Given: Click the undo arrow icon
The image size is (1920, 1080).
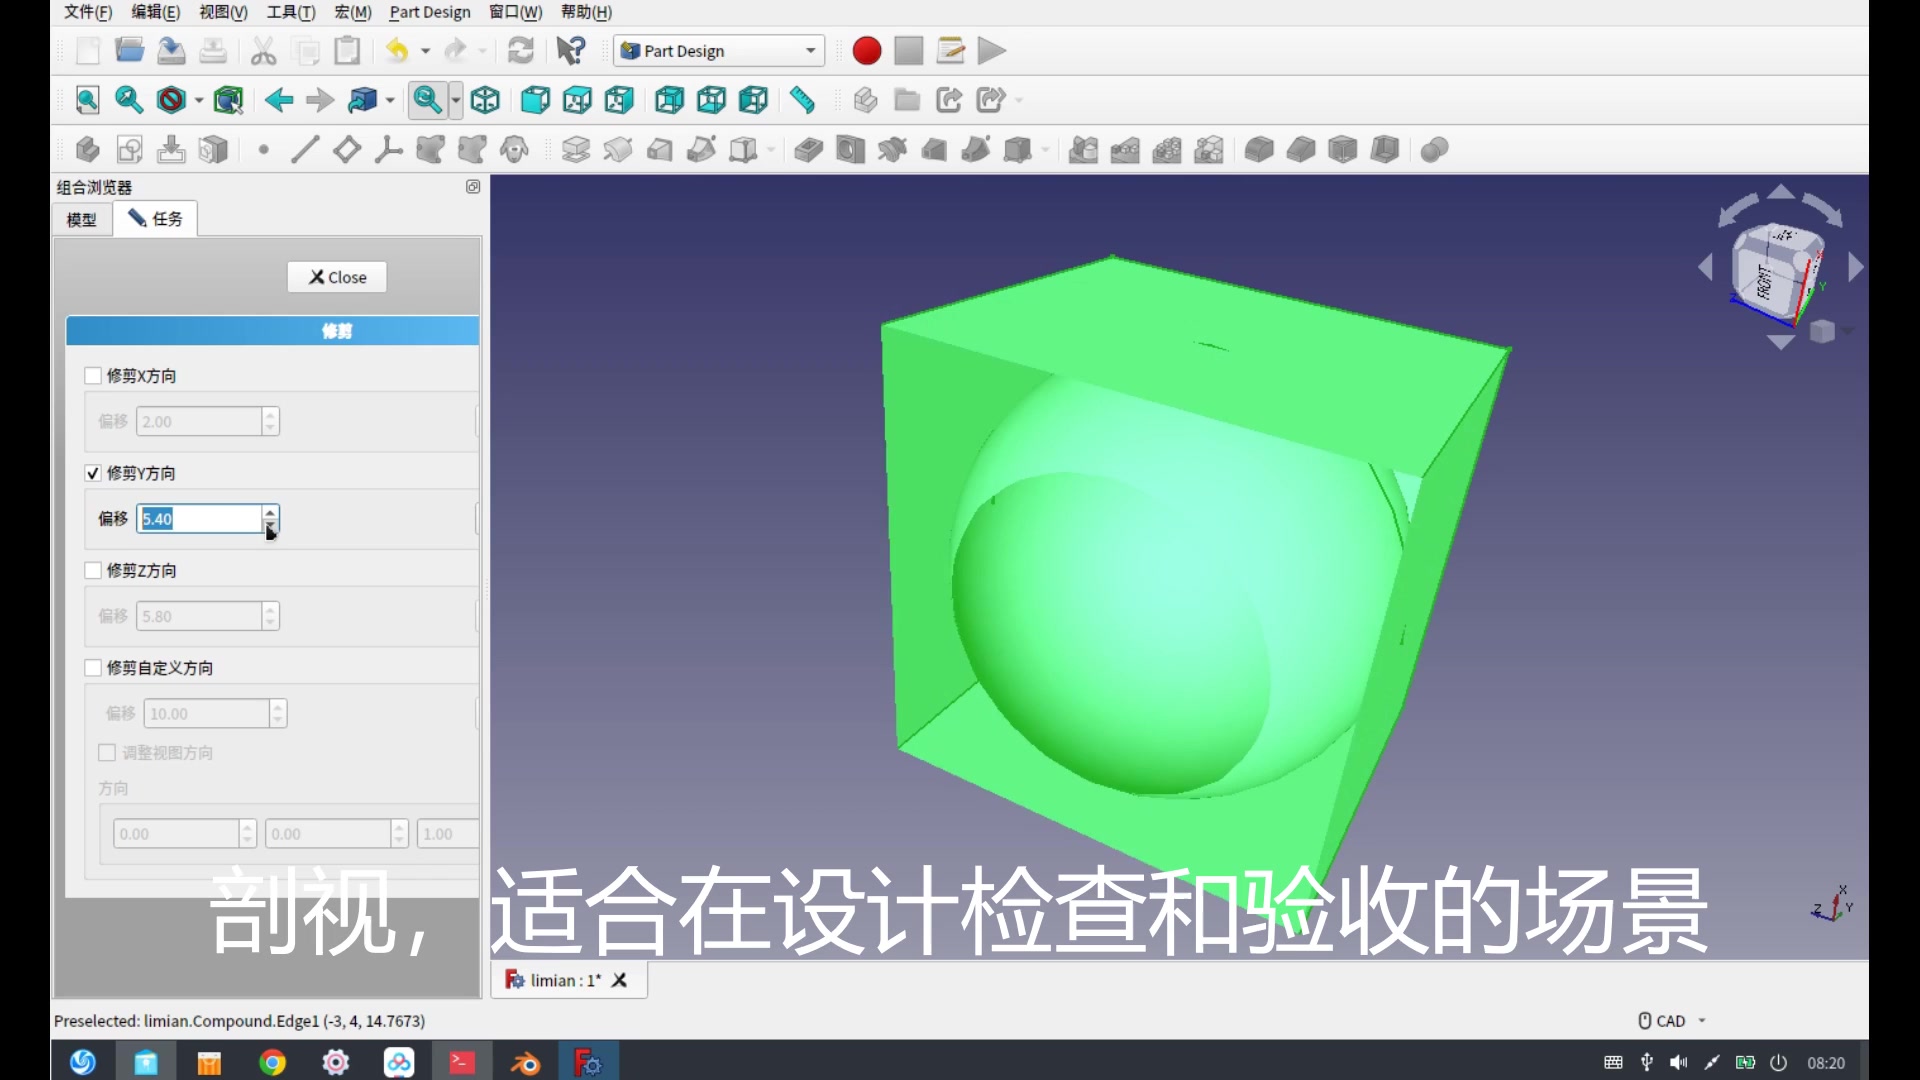Looking at the screenshot, I should [398, 51].
